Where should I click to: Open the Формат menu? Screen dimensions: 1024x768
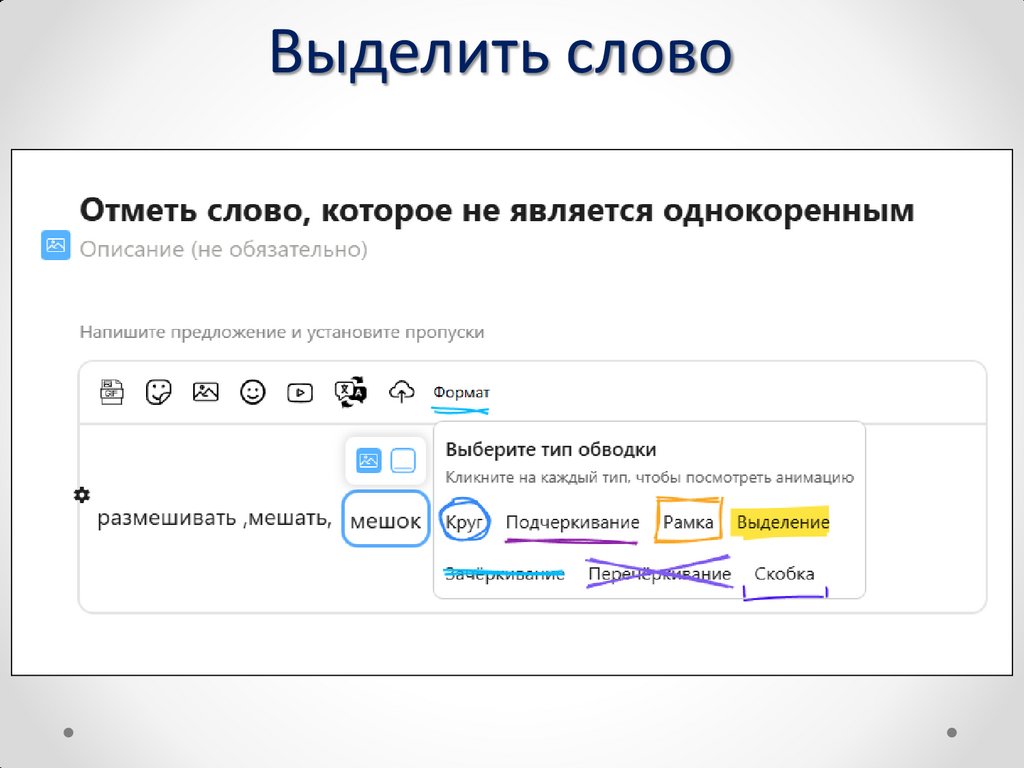coord(461,392)
